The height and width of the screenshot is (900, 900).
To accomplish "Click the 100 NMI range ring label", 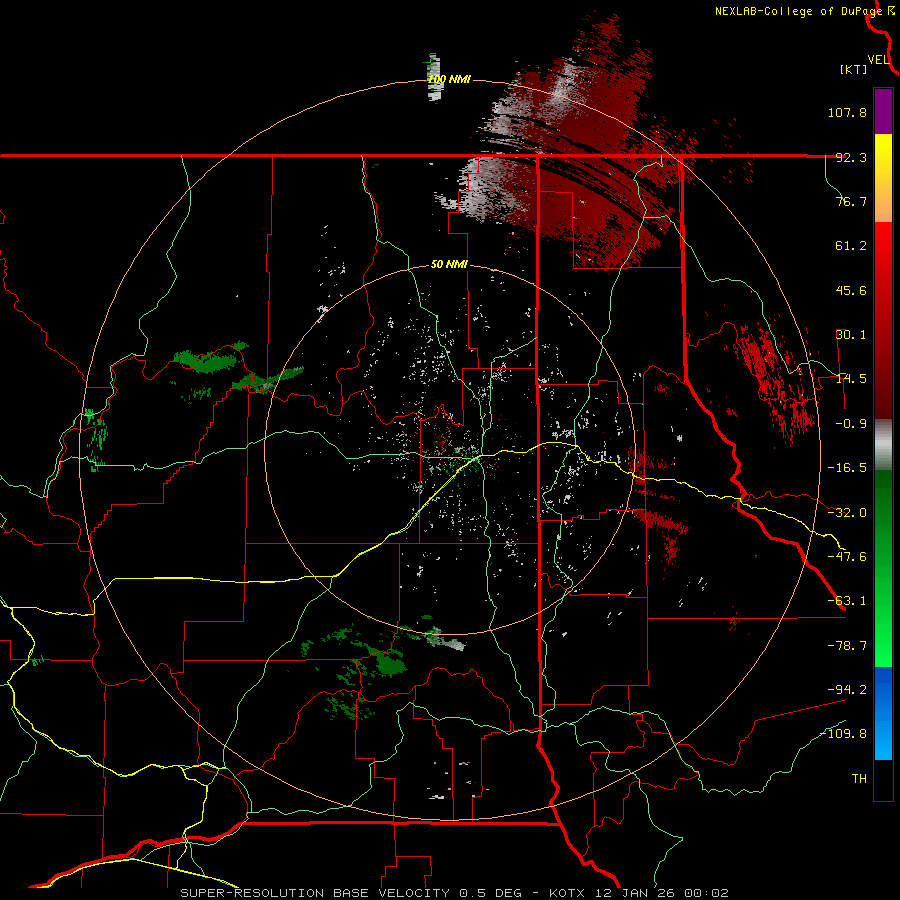I will (x=449, y=79).
